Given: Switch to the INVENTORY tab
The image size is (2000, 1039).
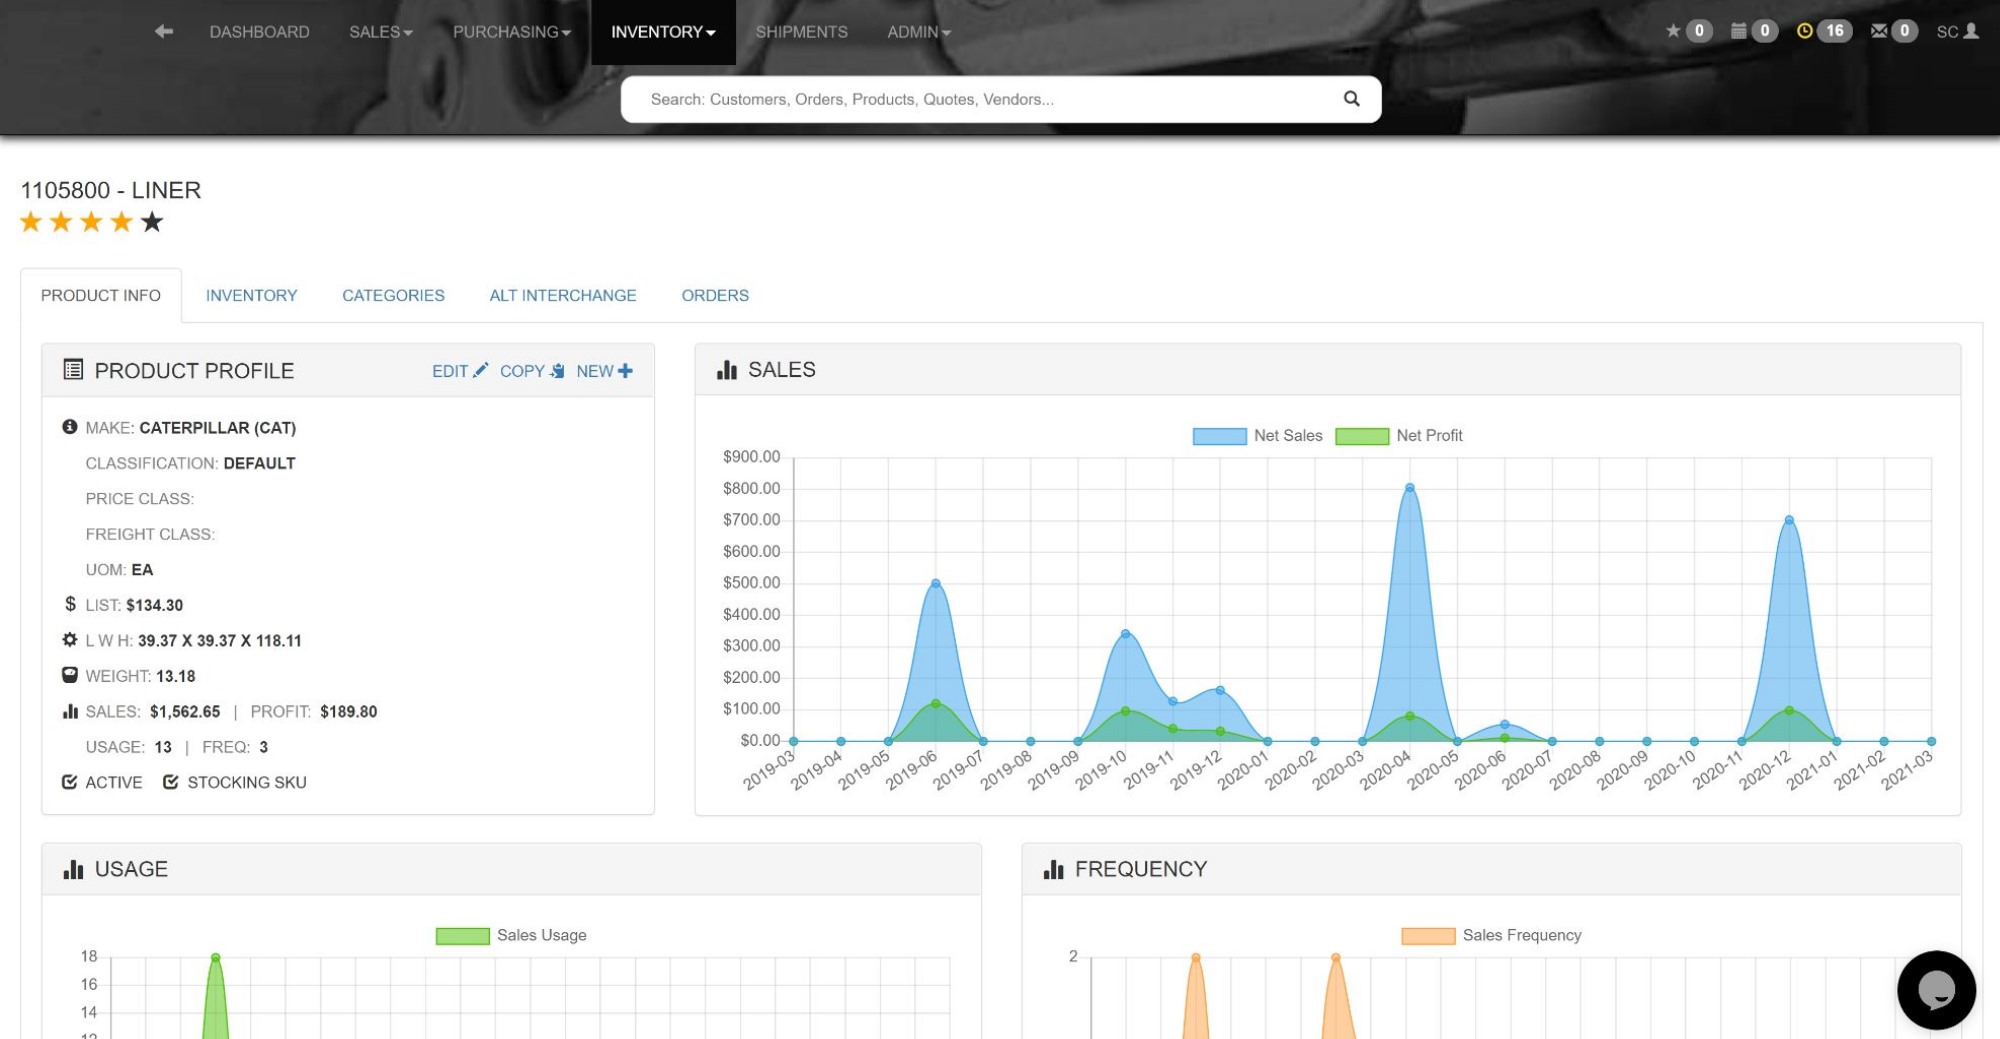Looking at the screenshot, I should coord(252,295).
